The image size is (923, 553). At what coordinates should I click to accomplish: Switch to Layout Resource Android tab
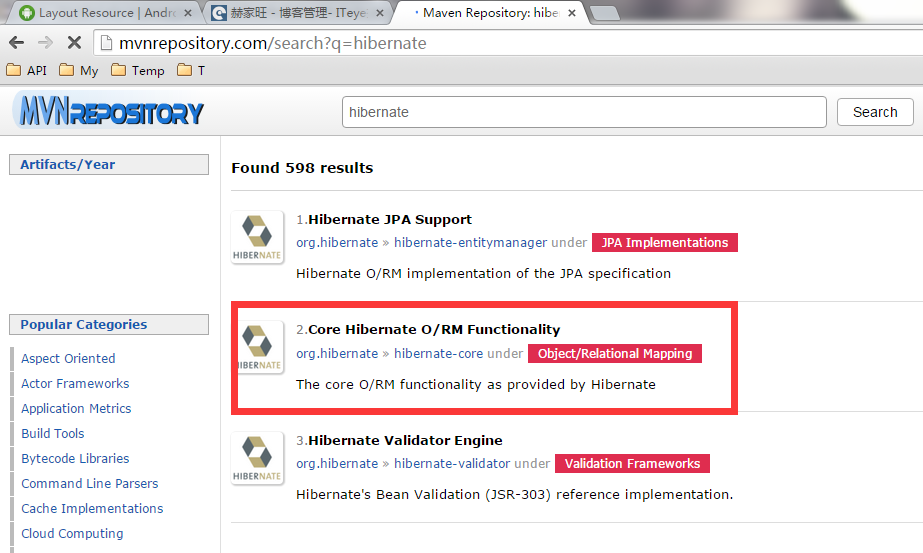click(106, 13)
